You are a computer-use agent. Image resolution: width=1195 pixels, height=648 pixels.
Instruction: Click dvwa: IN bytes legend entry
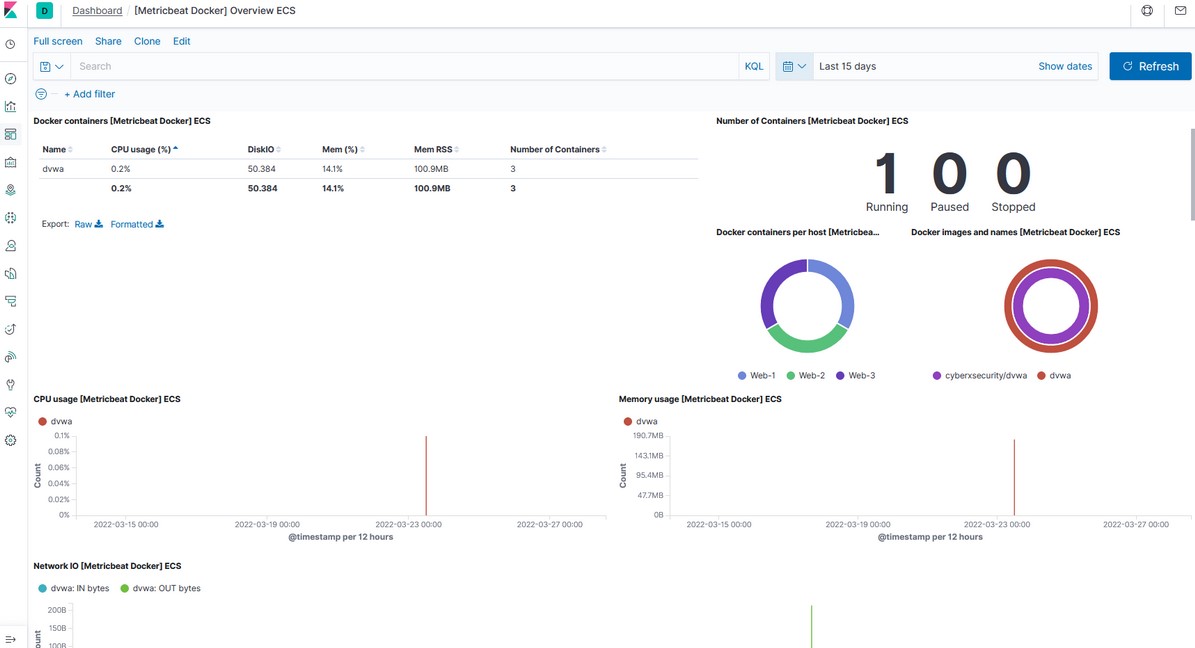[74, 589]
